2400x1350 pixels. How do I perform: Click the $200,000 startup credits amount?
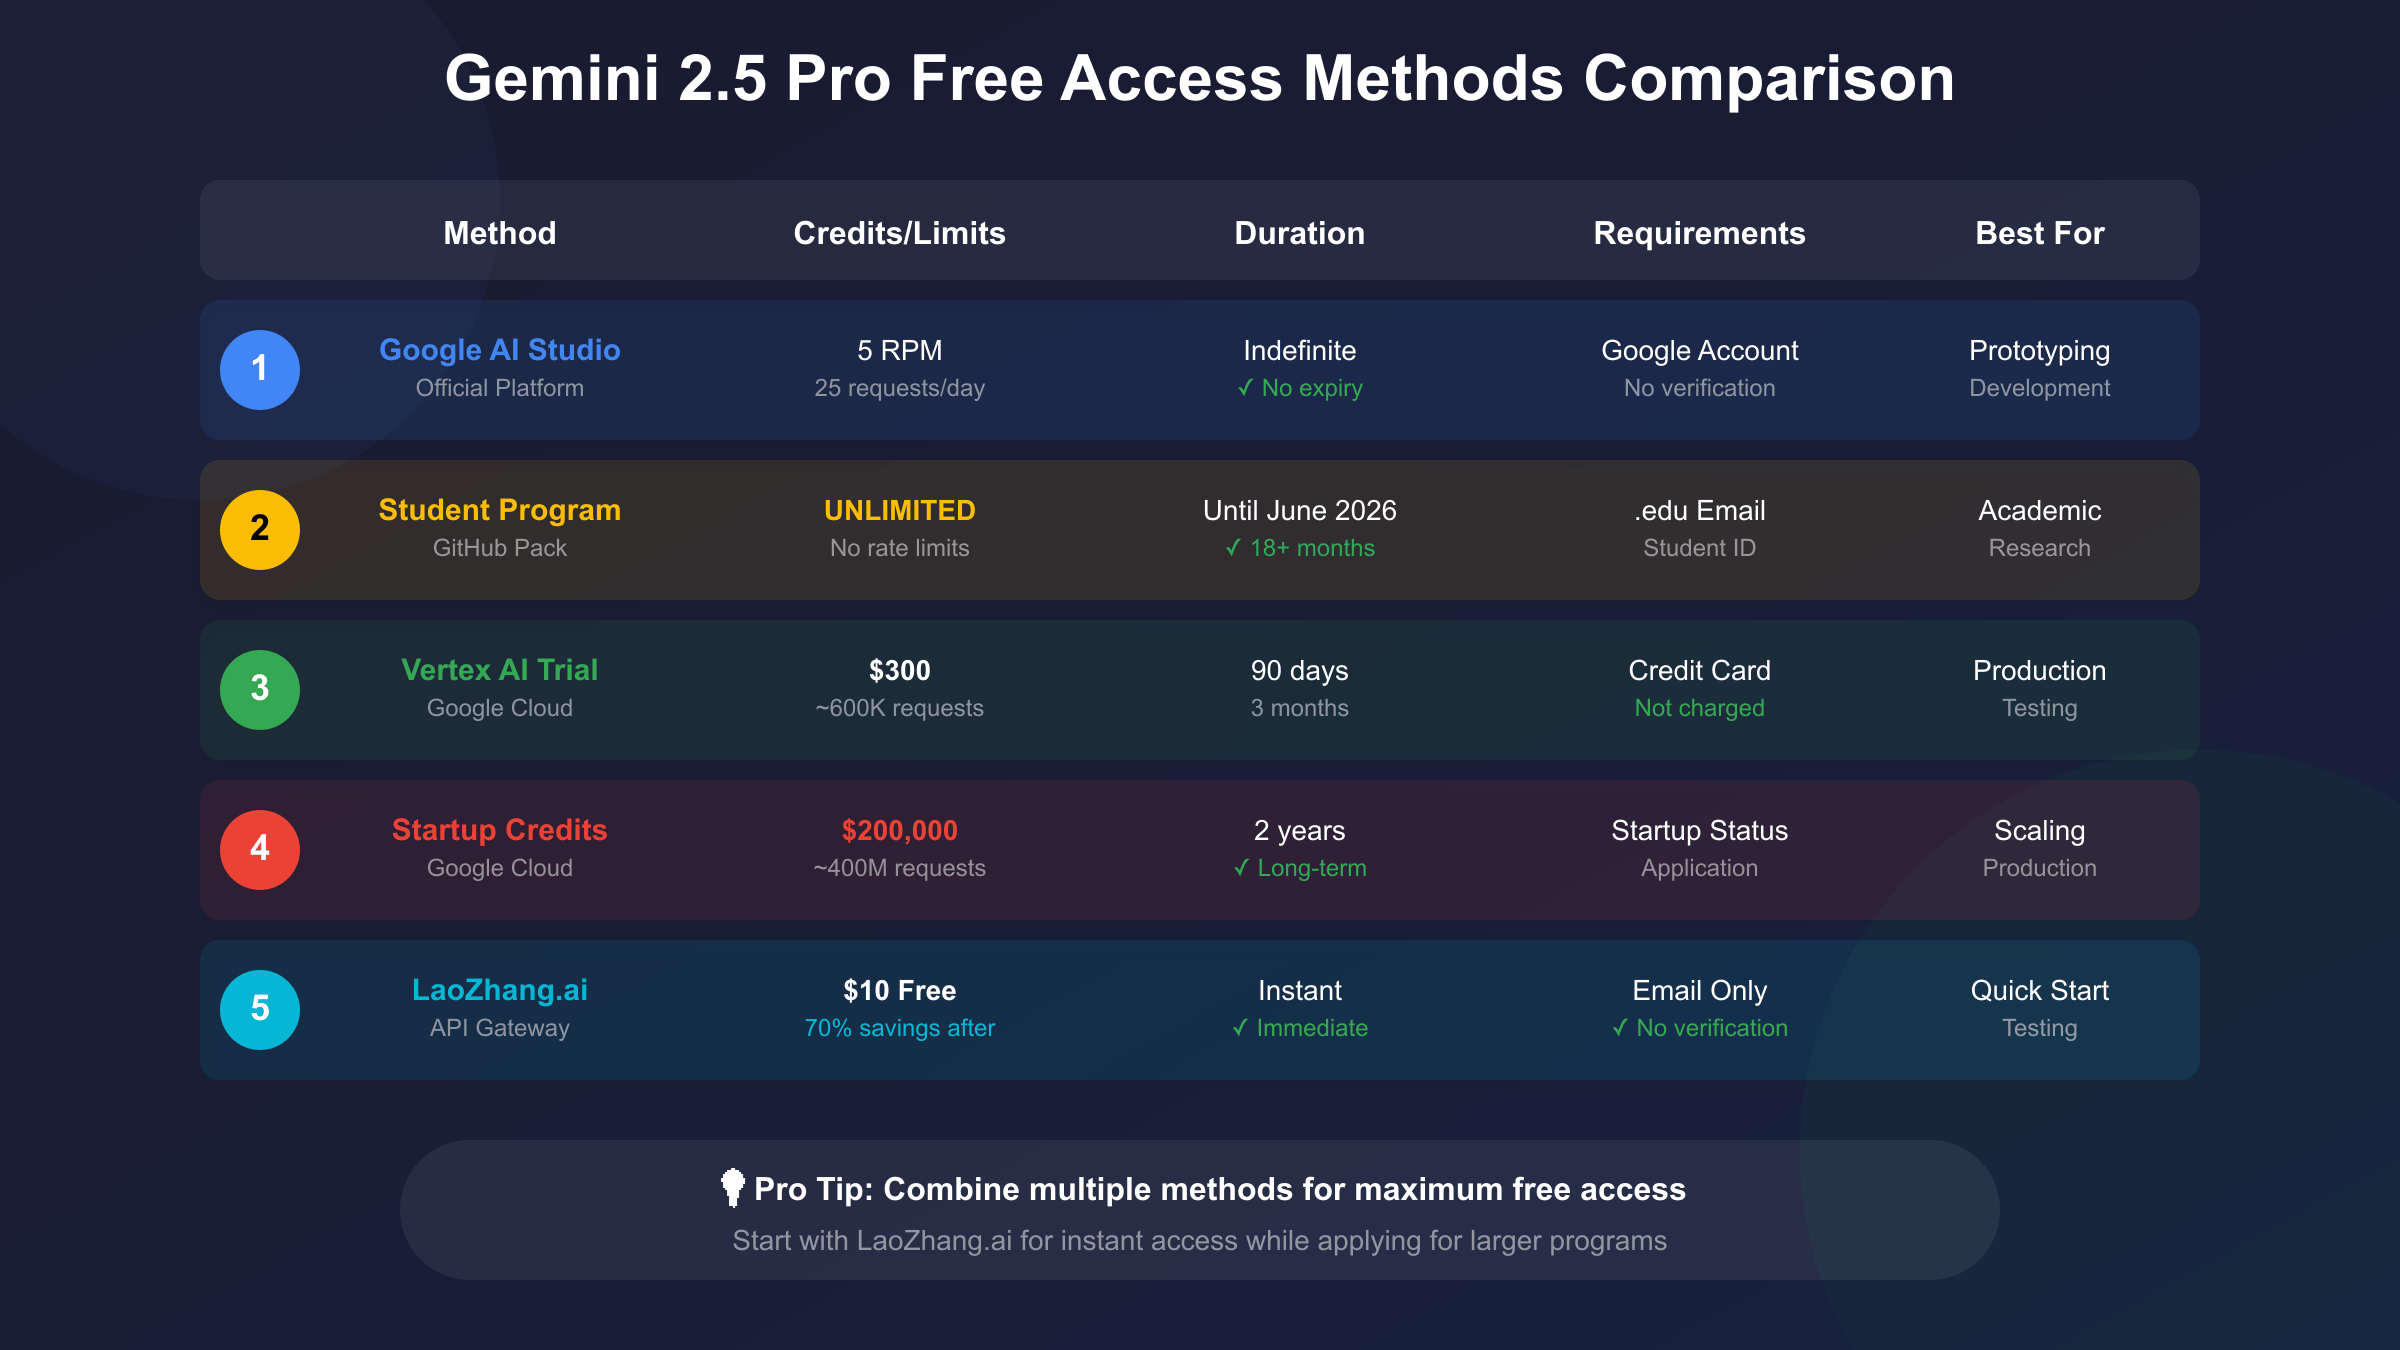900,830
